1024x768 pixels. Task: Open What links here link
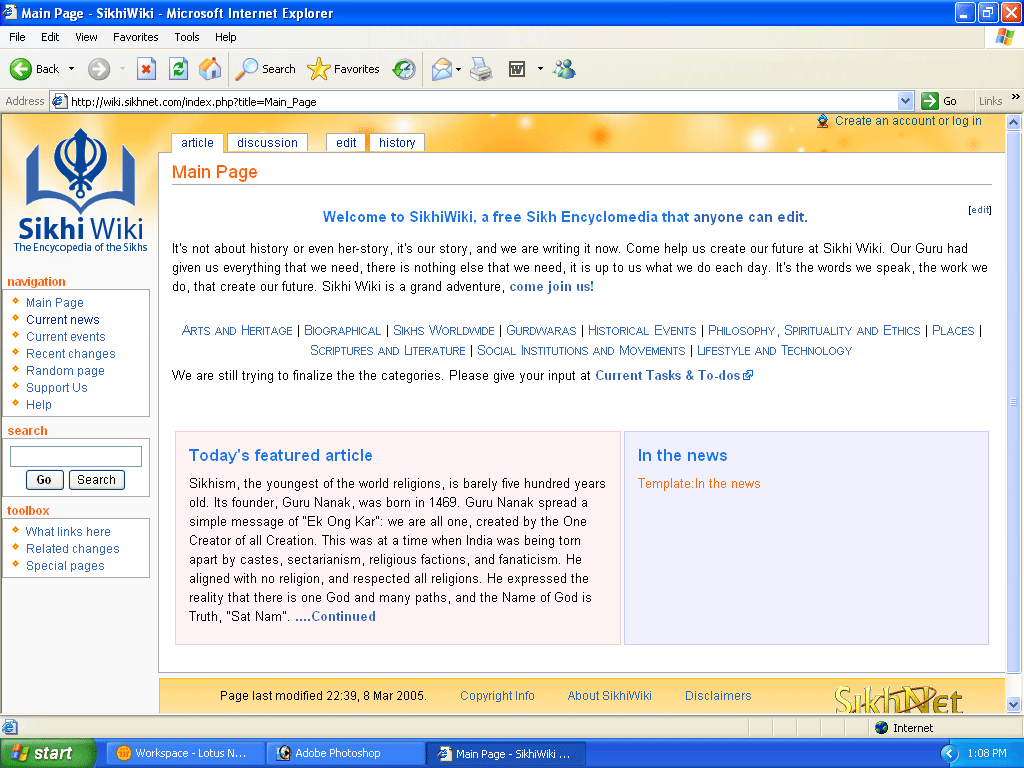[68, 532]
